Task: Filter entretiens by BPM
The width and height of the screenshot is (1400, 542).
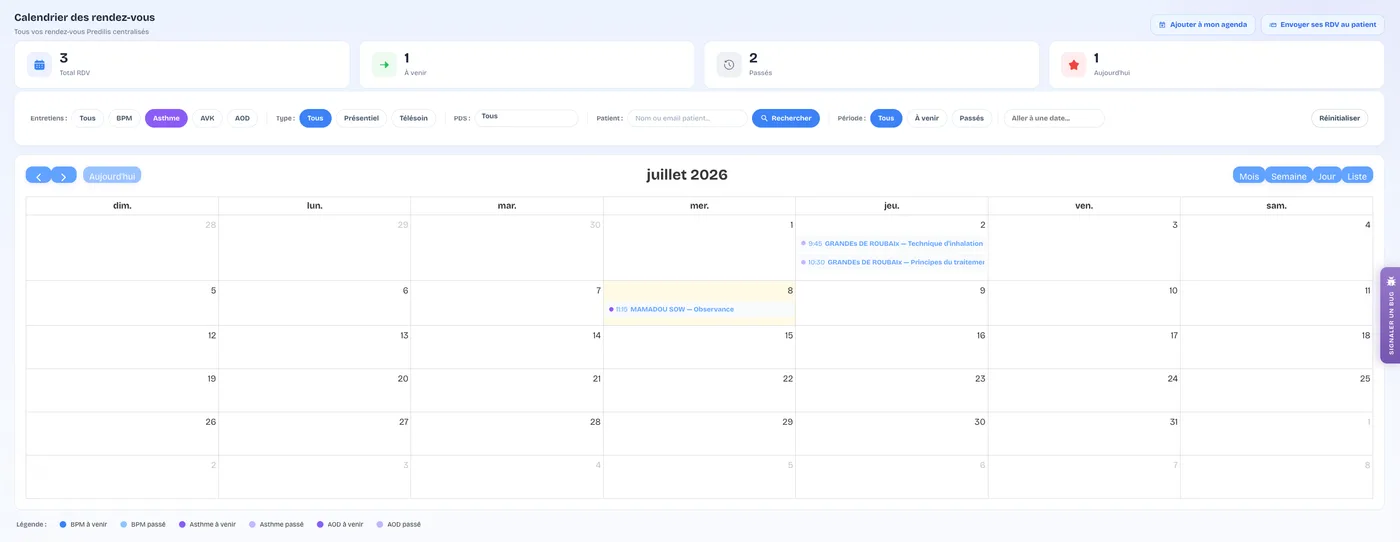Action: pyautogui.click(x=124, y=118)
